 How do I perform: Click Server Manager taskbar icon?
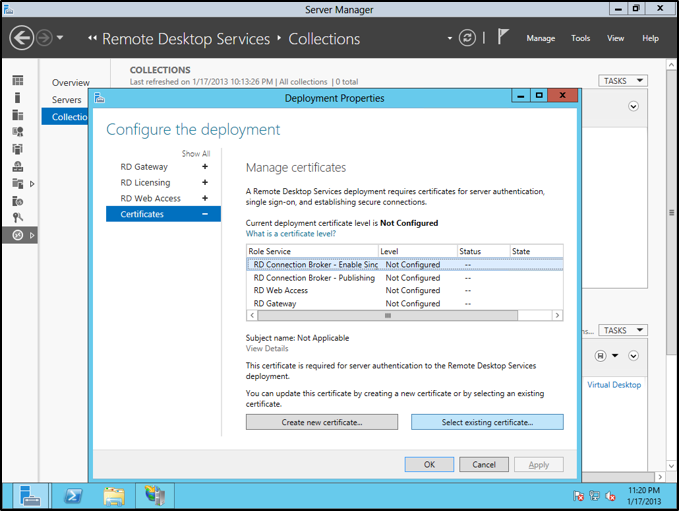(x=31, y=494)
